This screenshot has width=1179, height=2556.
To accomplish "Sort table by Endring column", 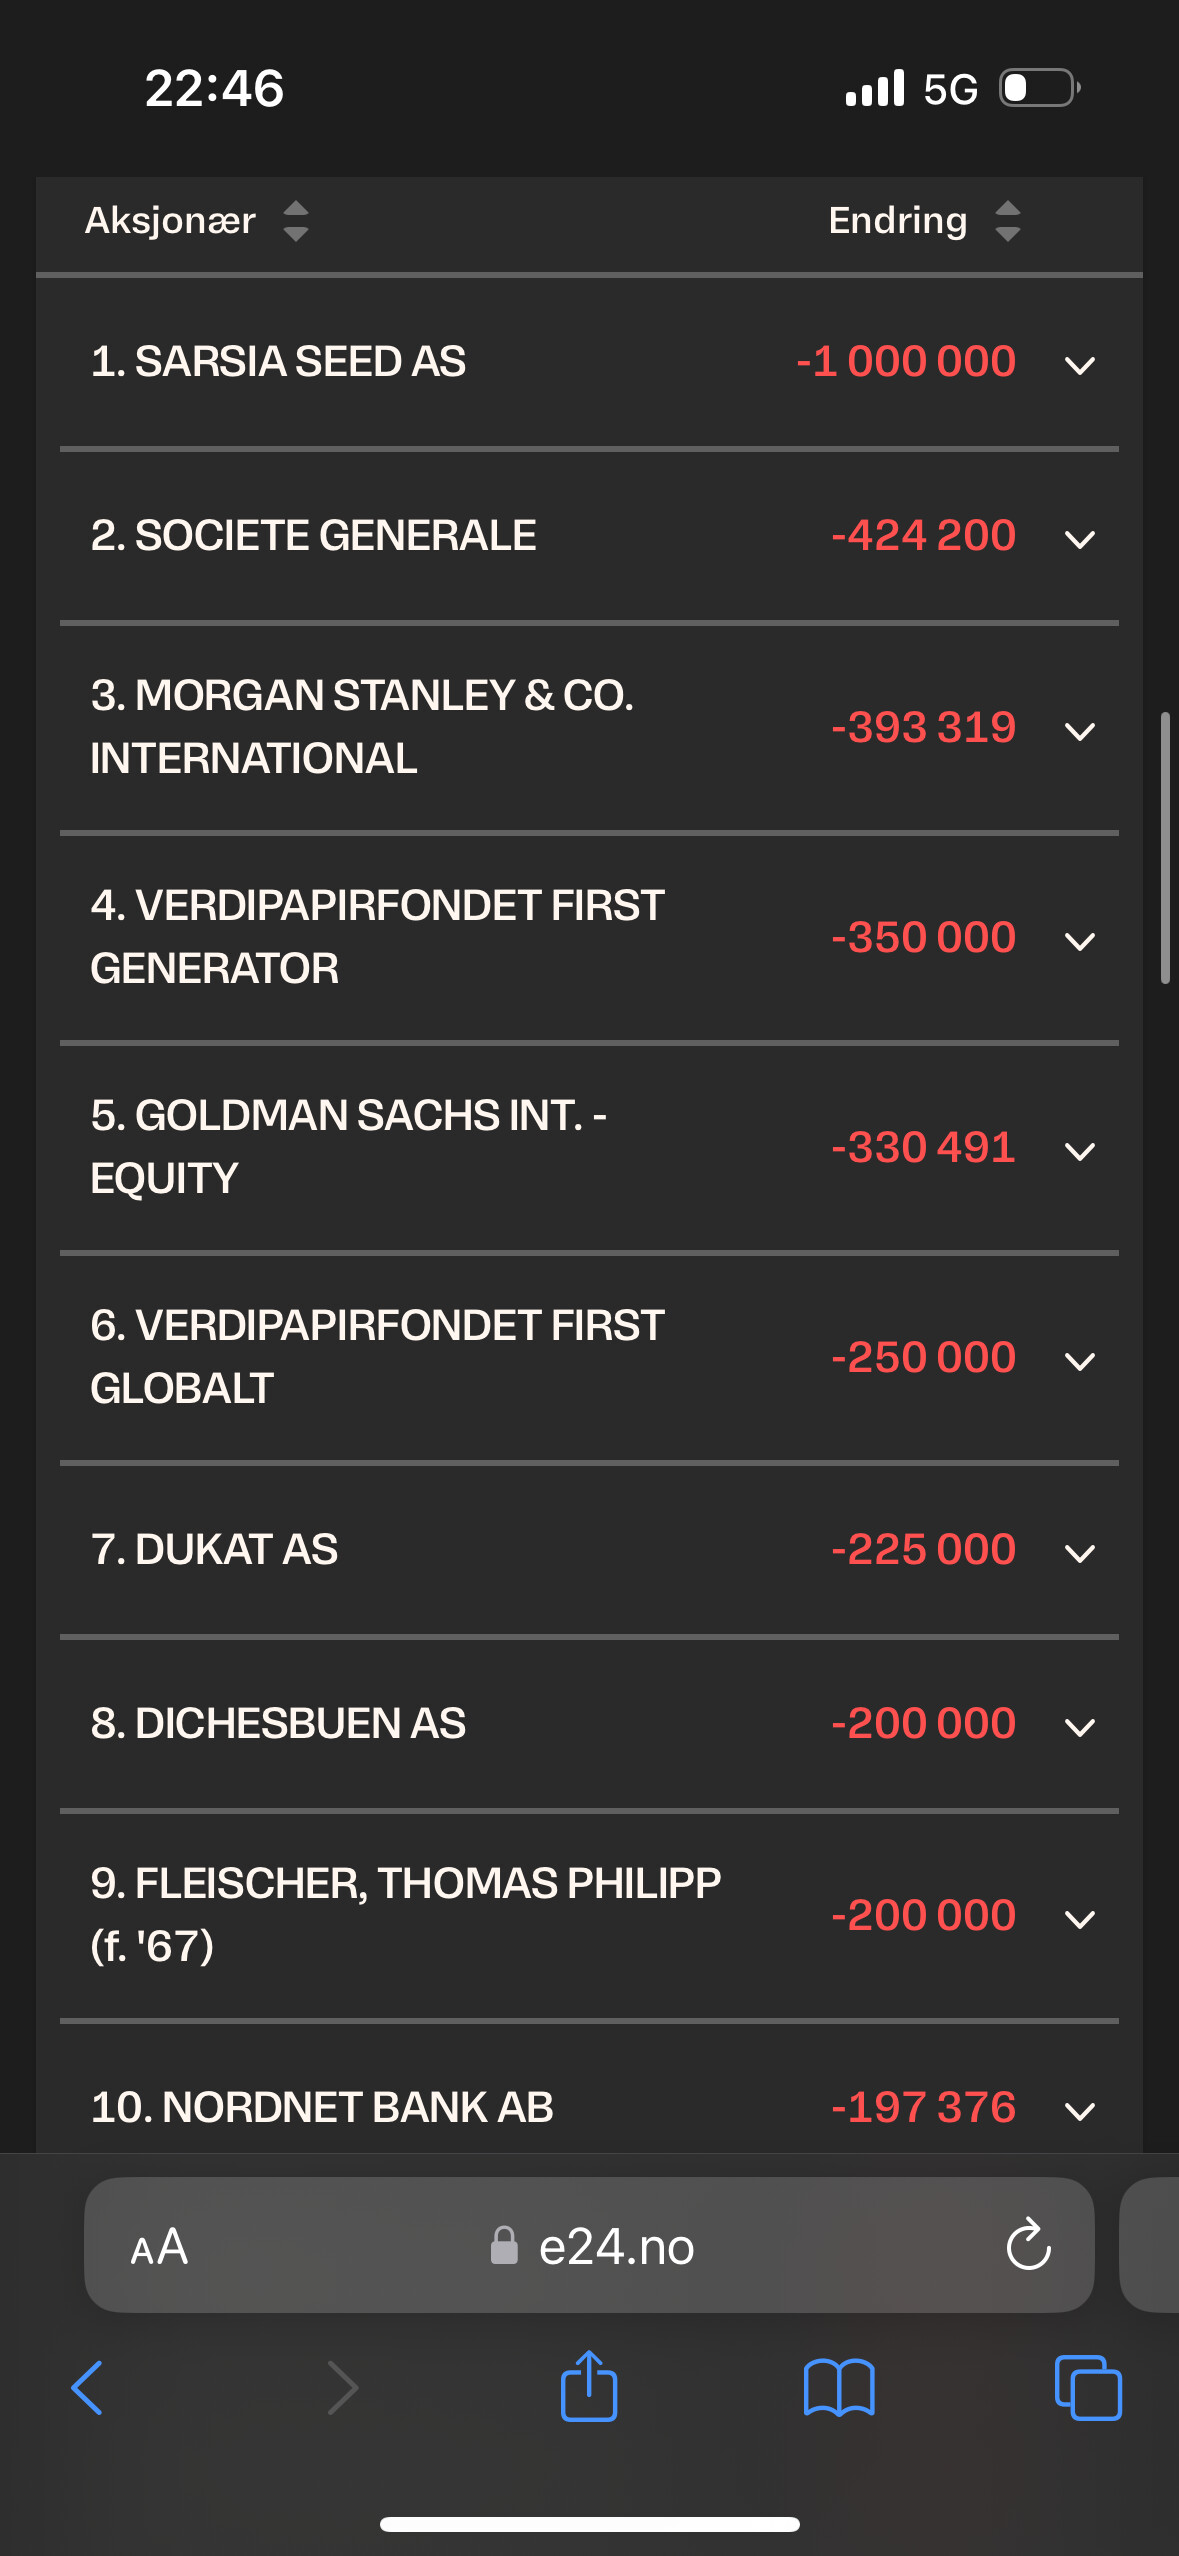I will 925,221.
